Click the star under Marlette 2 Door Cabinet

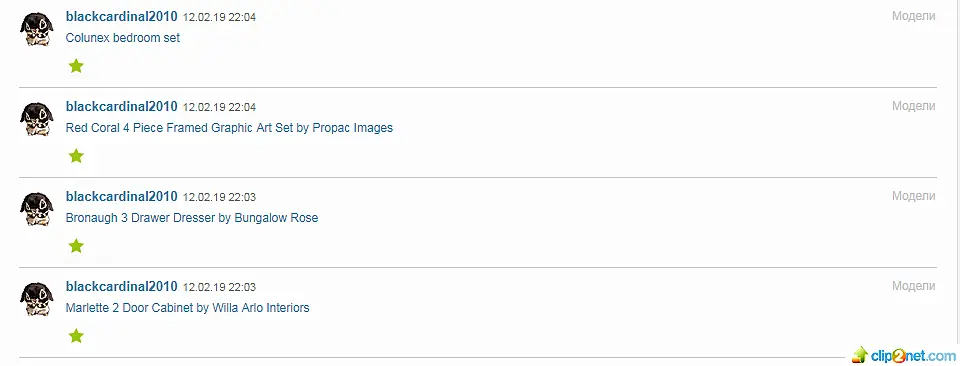point(76,336)
